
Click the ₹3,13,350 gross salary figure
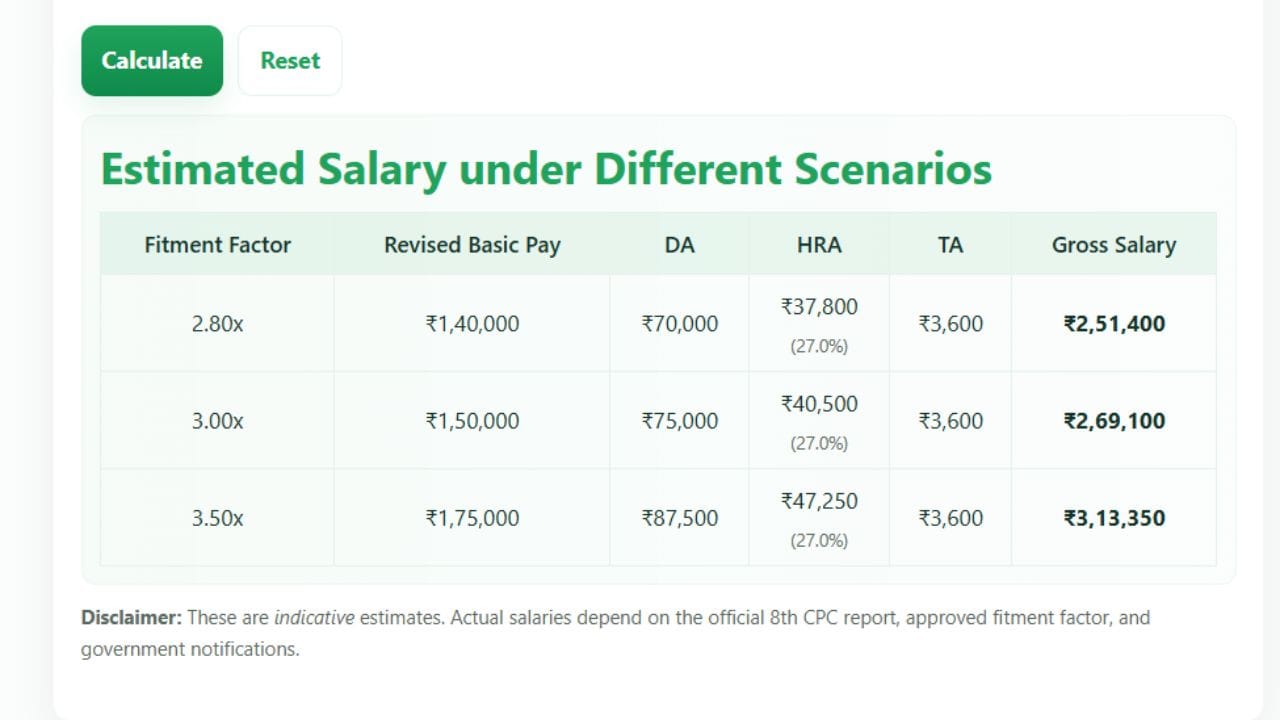click(x=1114, y=518)
